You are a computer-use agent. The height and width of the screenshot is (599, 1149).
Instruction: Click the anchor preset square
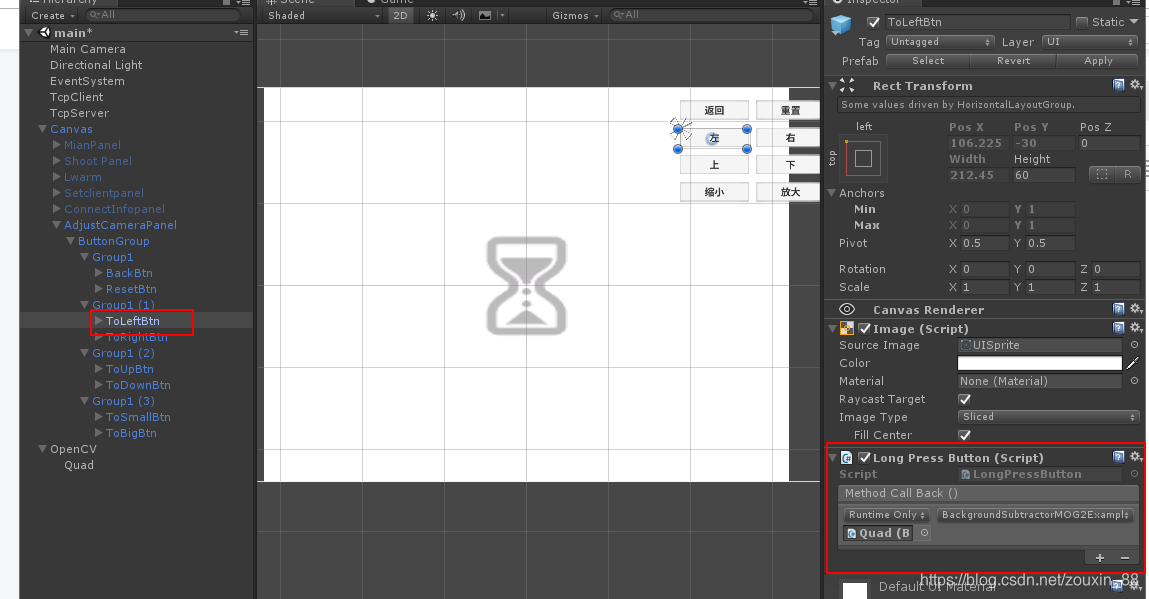863,158
